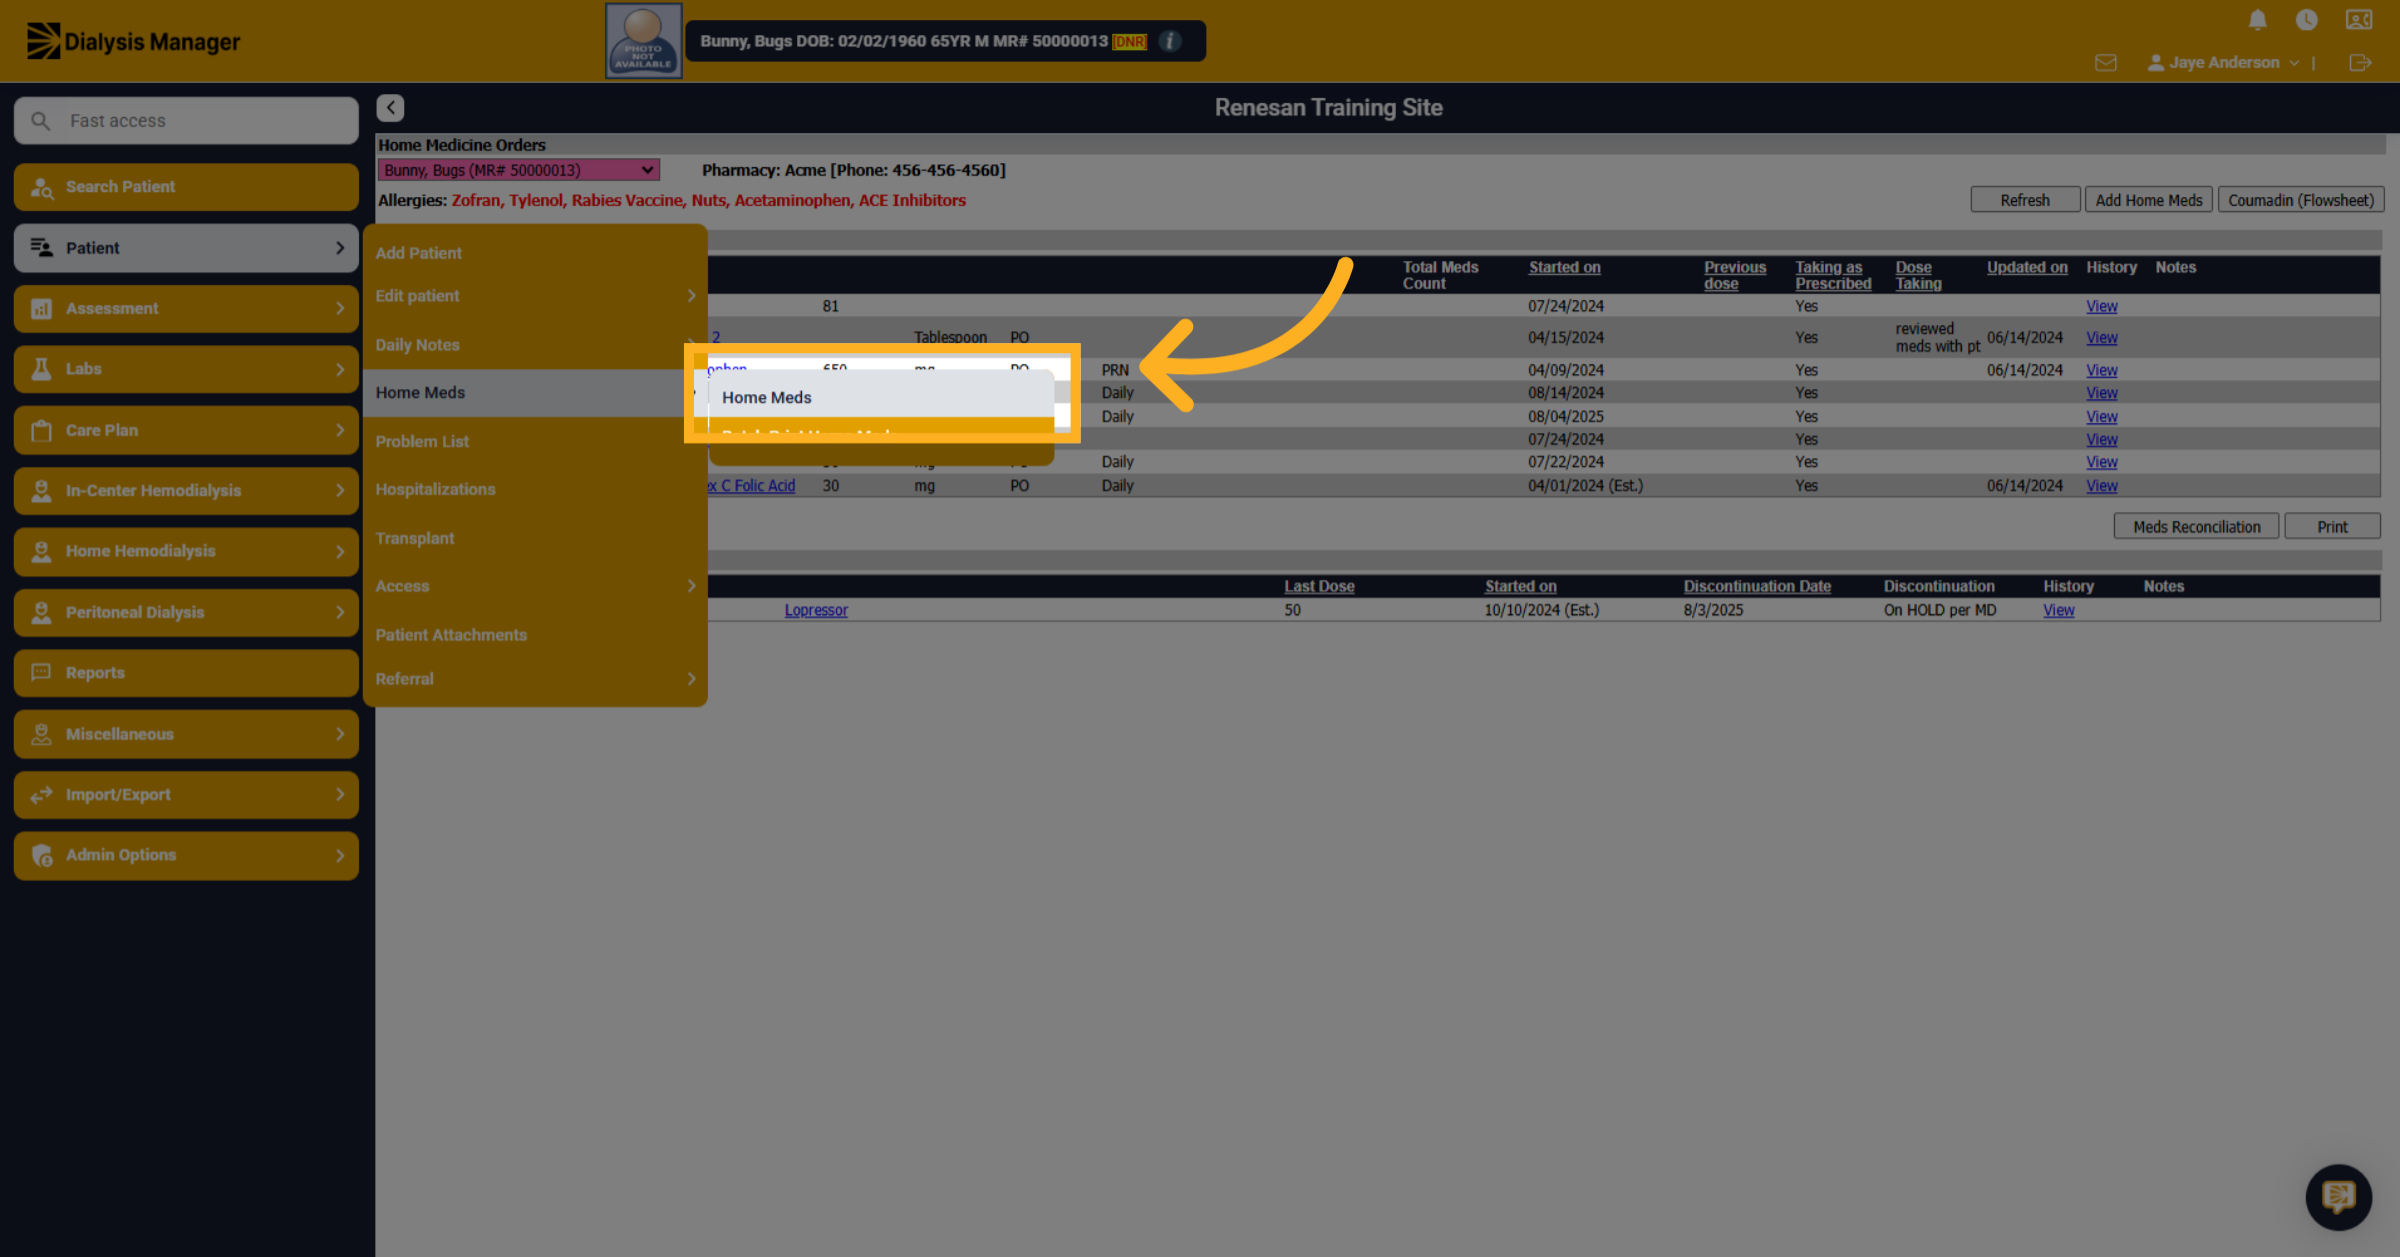Open the patient selector dropdown Bunny, Bugs

click(518, 170)
